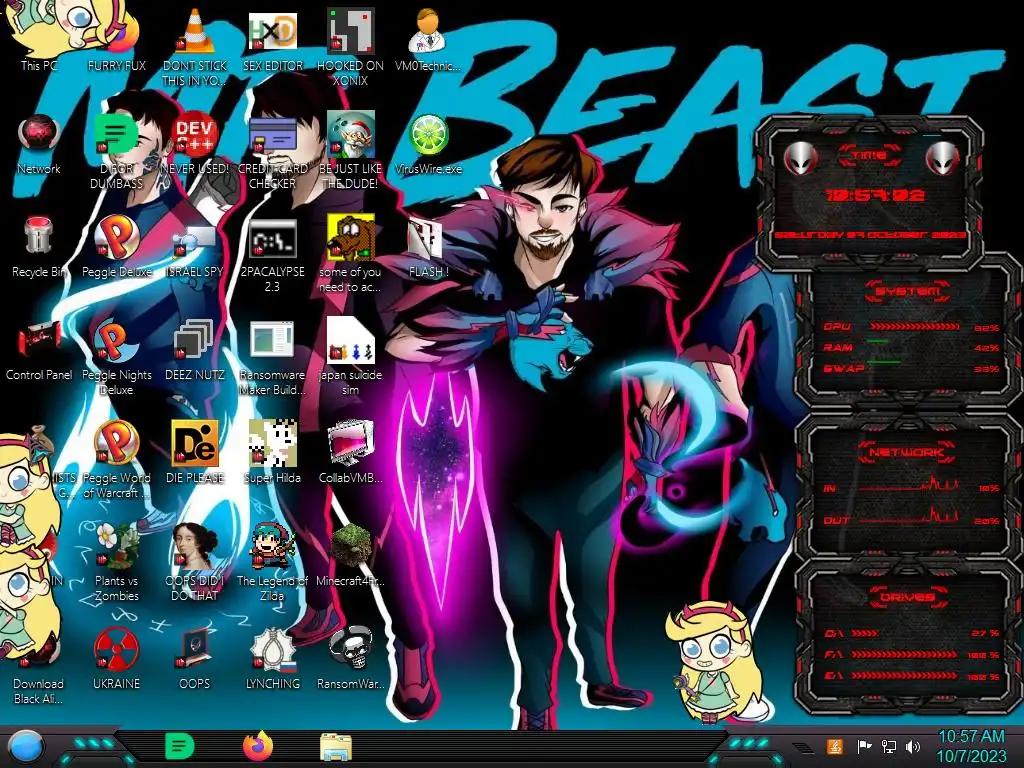Click the TIME clock gadget on desktop
The height and width of the screenshot is (768, 1024).
(x=871, y=195)
